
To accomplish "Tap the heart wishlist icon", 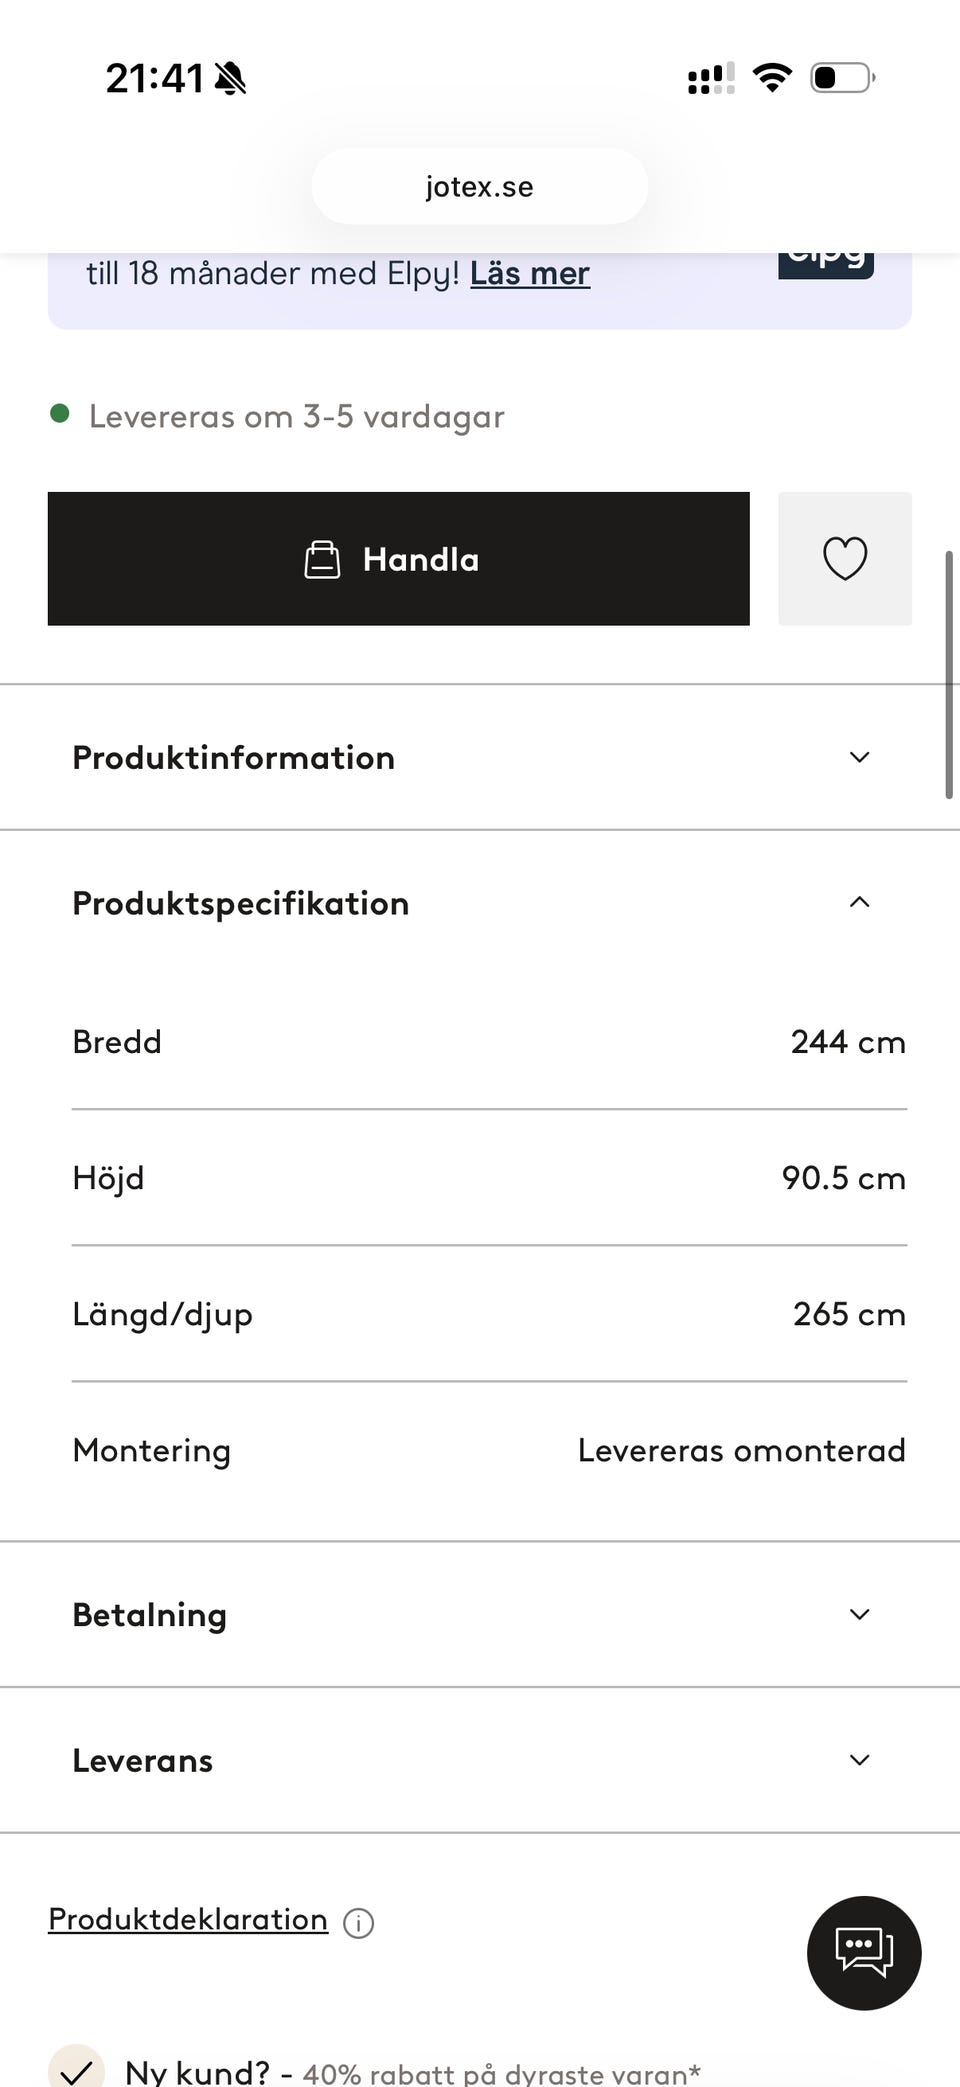I will pyautogui.click(x=845, y=558).
